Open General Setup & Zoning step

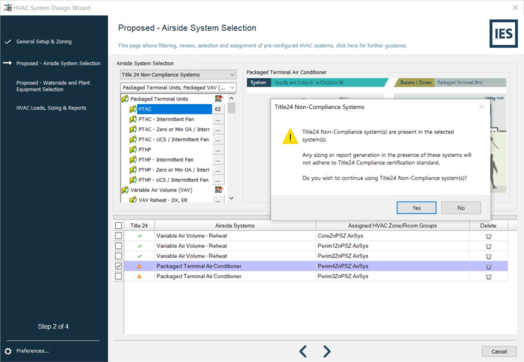coord(44,41)
